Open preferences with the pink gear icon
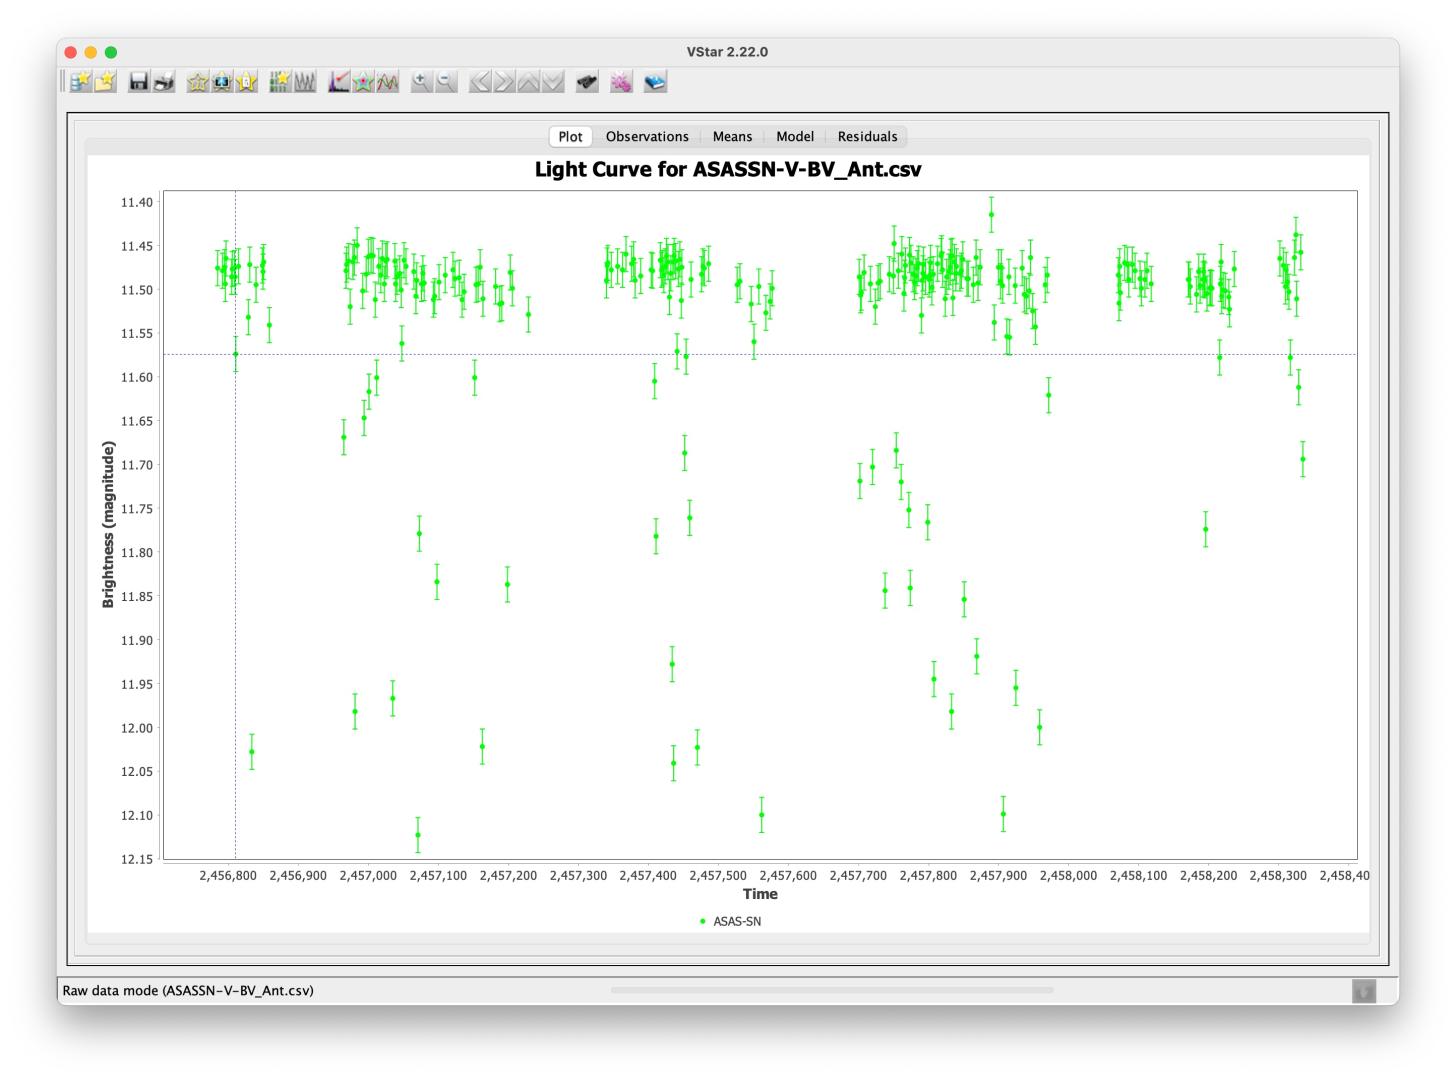 [x=621, y=82]
